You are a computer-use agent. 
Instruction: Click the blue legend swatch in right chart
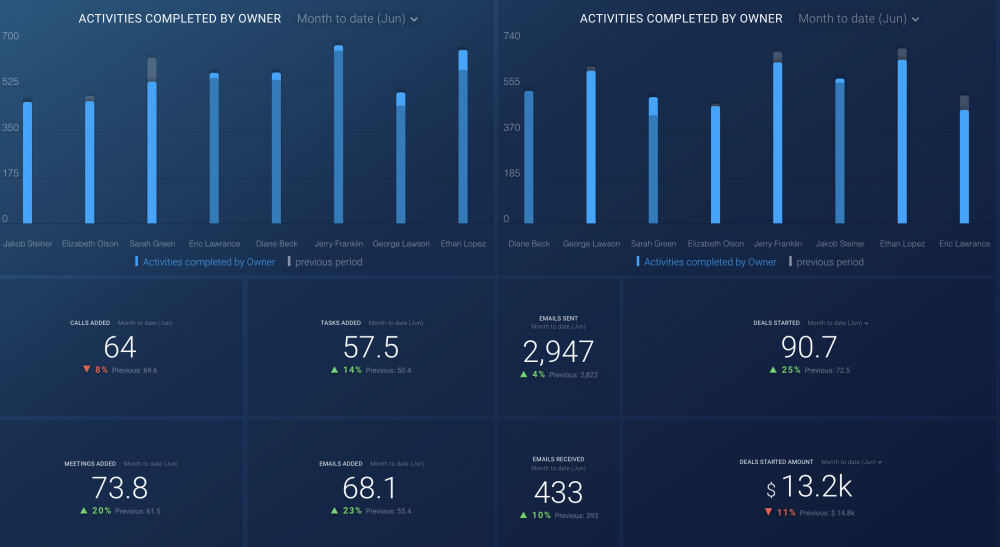(638, 262)
